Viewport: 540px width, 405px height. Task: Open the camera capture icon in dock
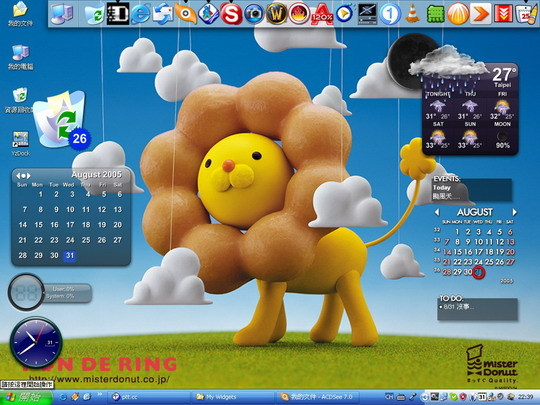(254, 14)
